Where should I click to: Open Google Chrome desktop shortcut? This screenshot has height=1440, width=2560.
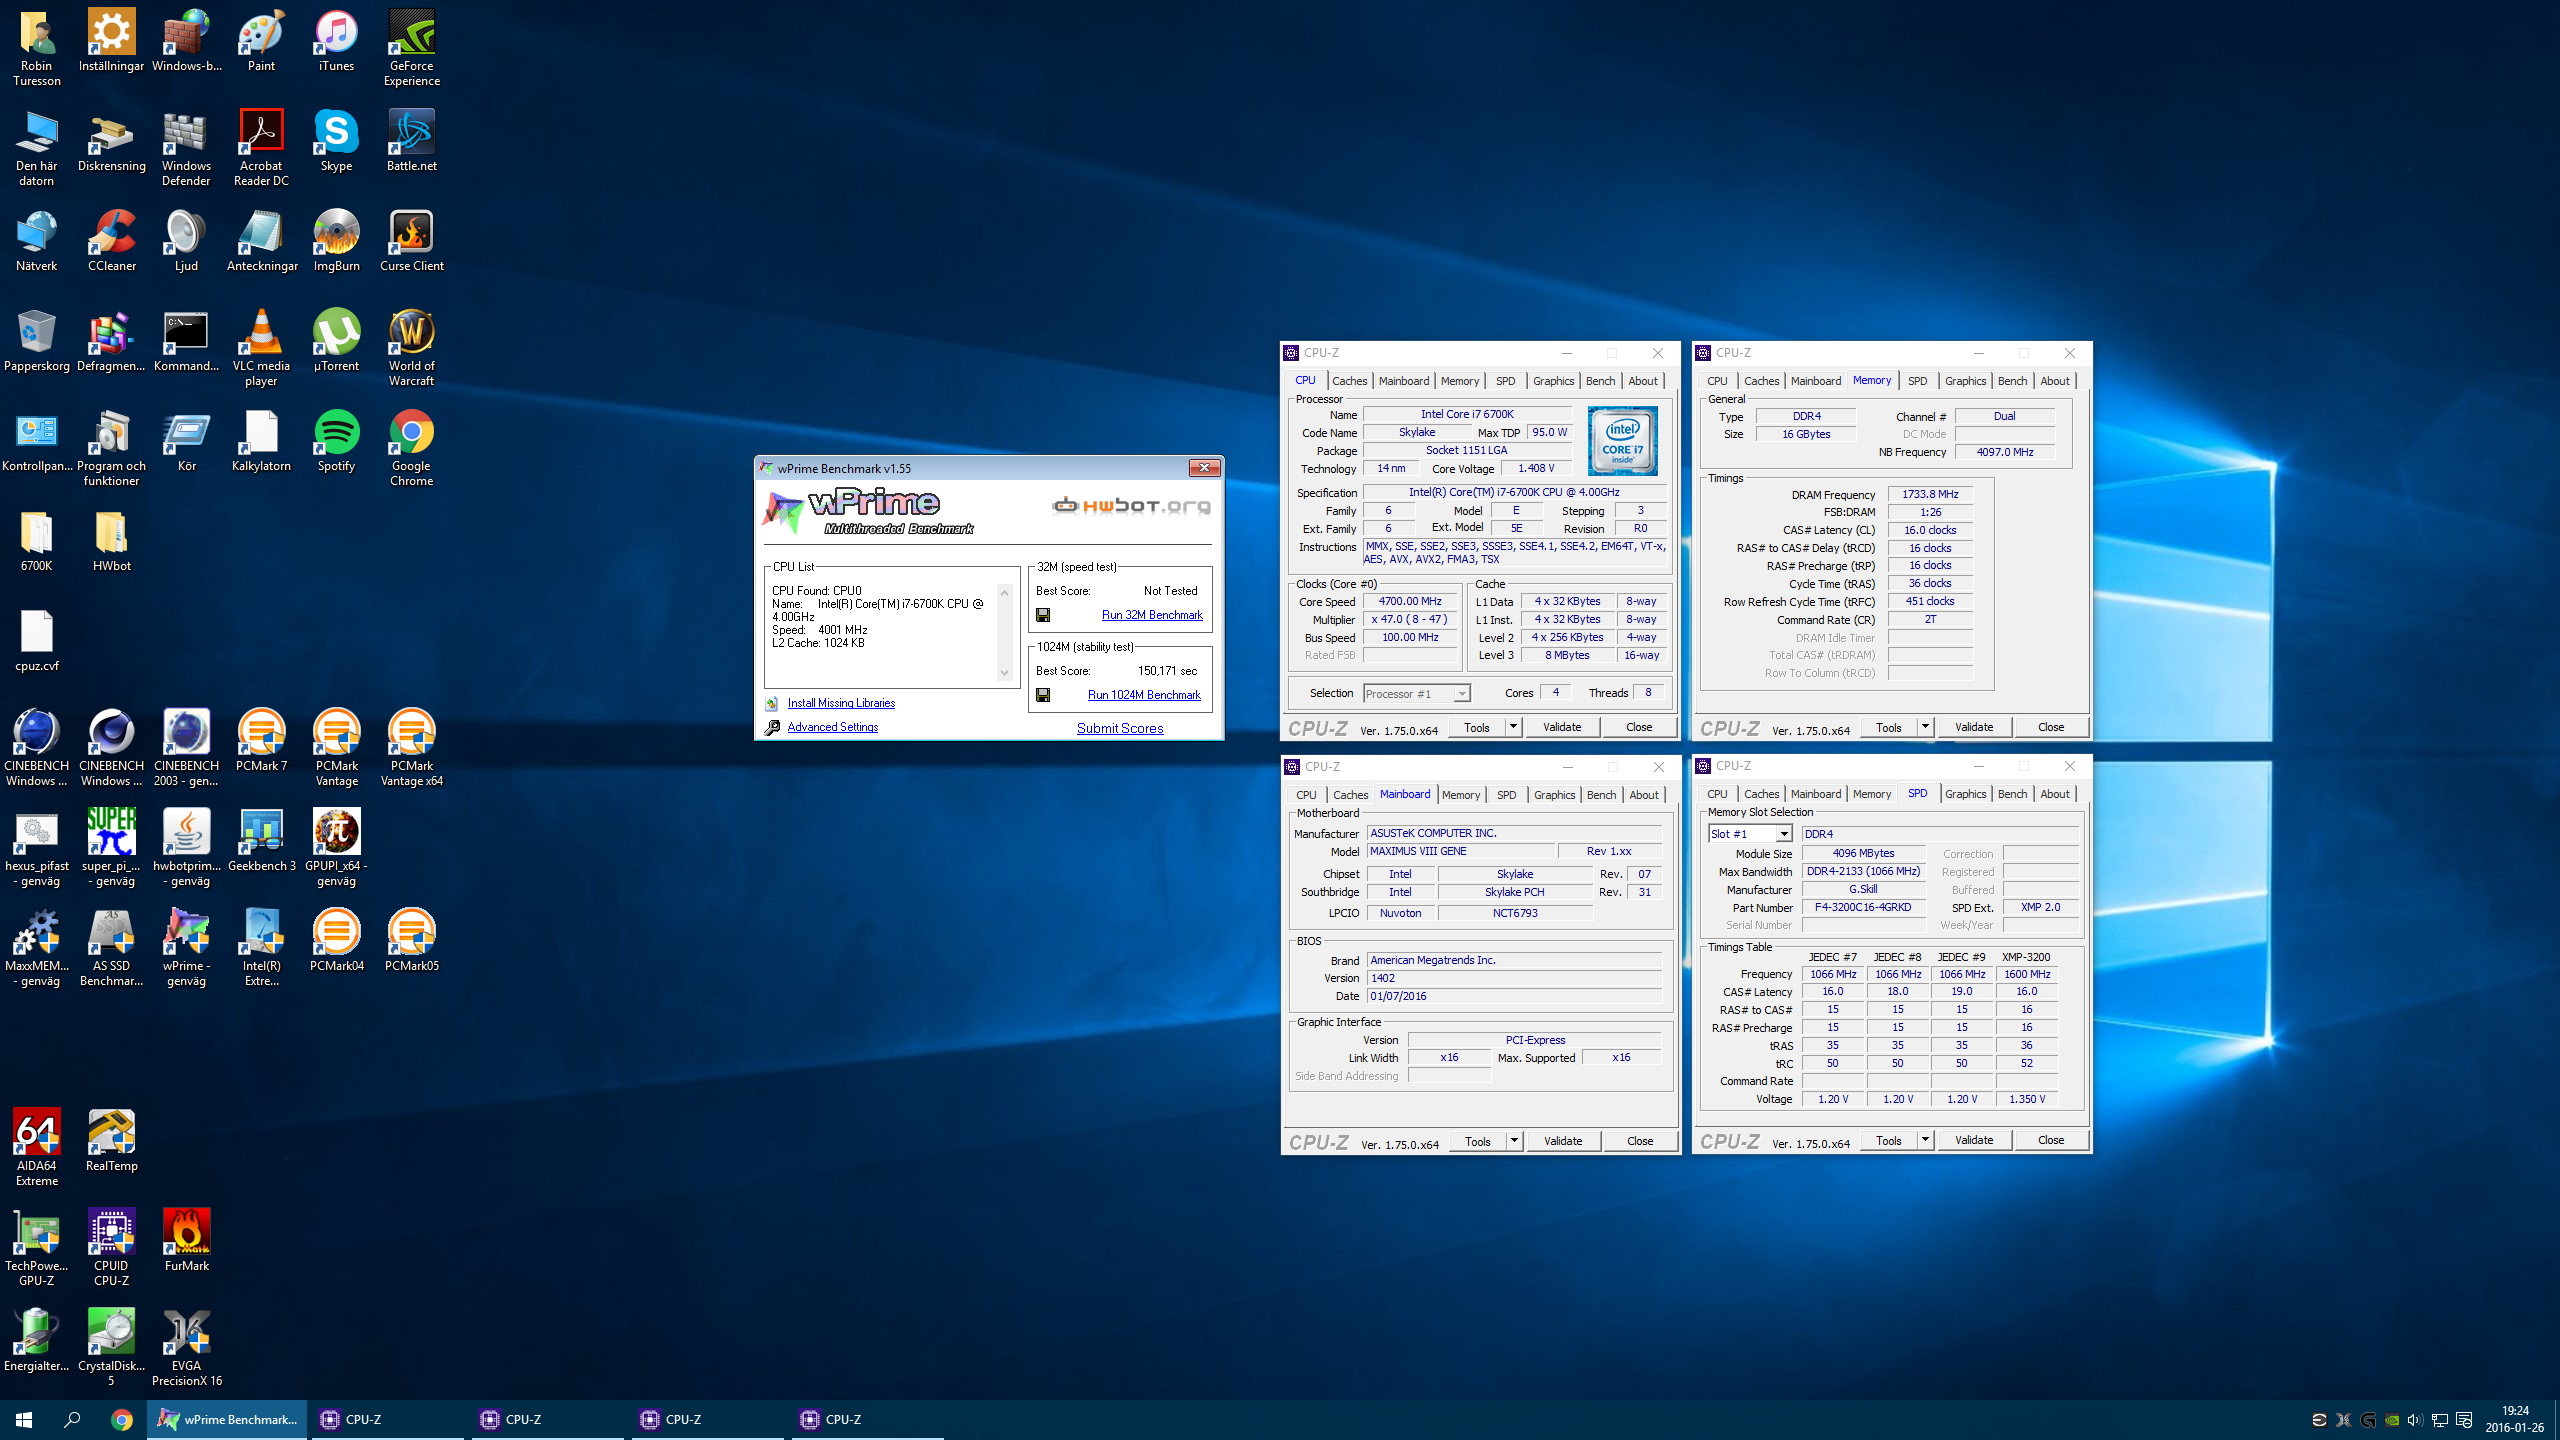point(411,447)
